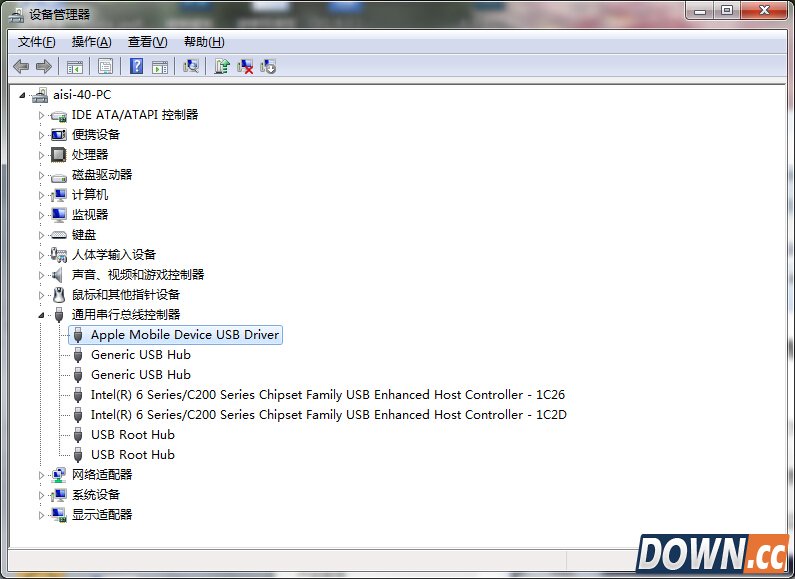Select the first USB Root Hub entry
This screenshot has height=579, width=795.
click(132, 435)
